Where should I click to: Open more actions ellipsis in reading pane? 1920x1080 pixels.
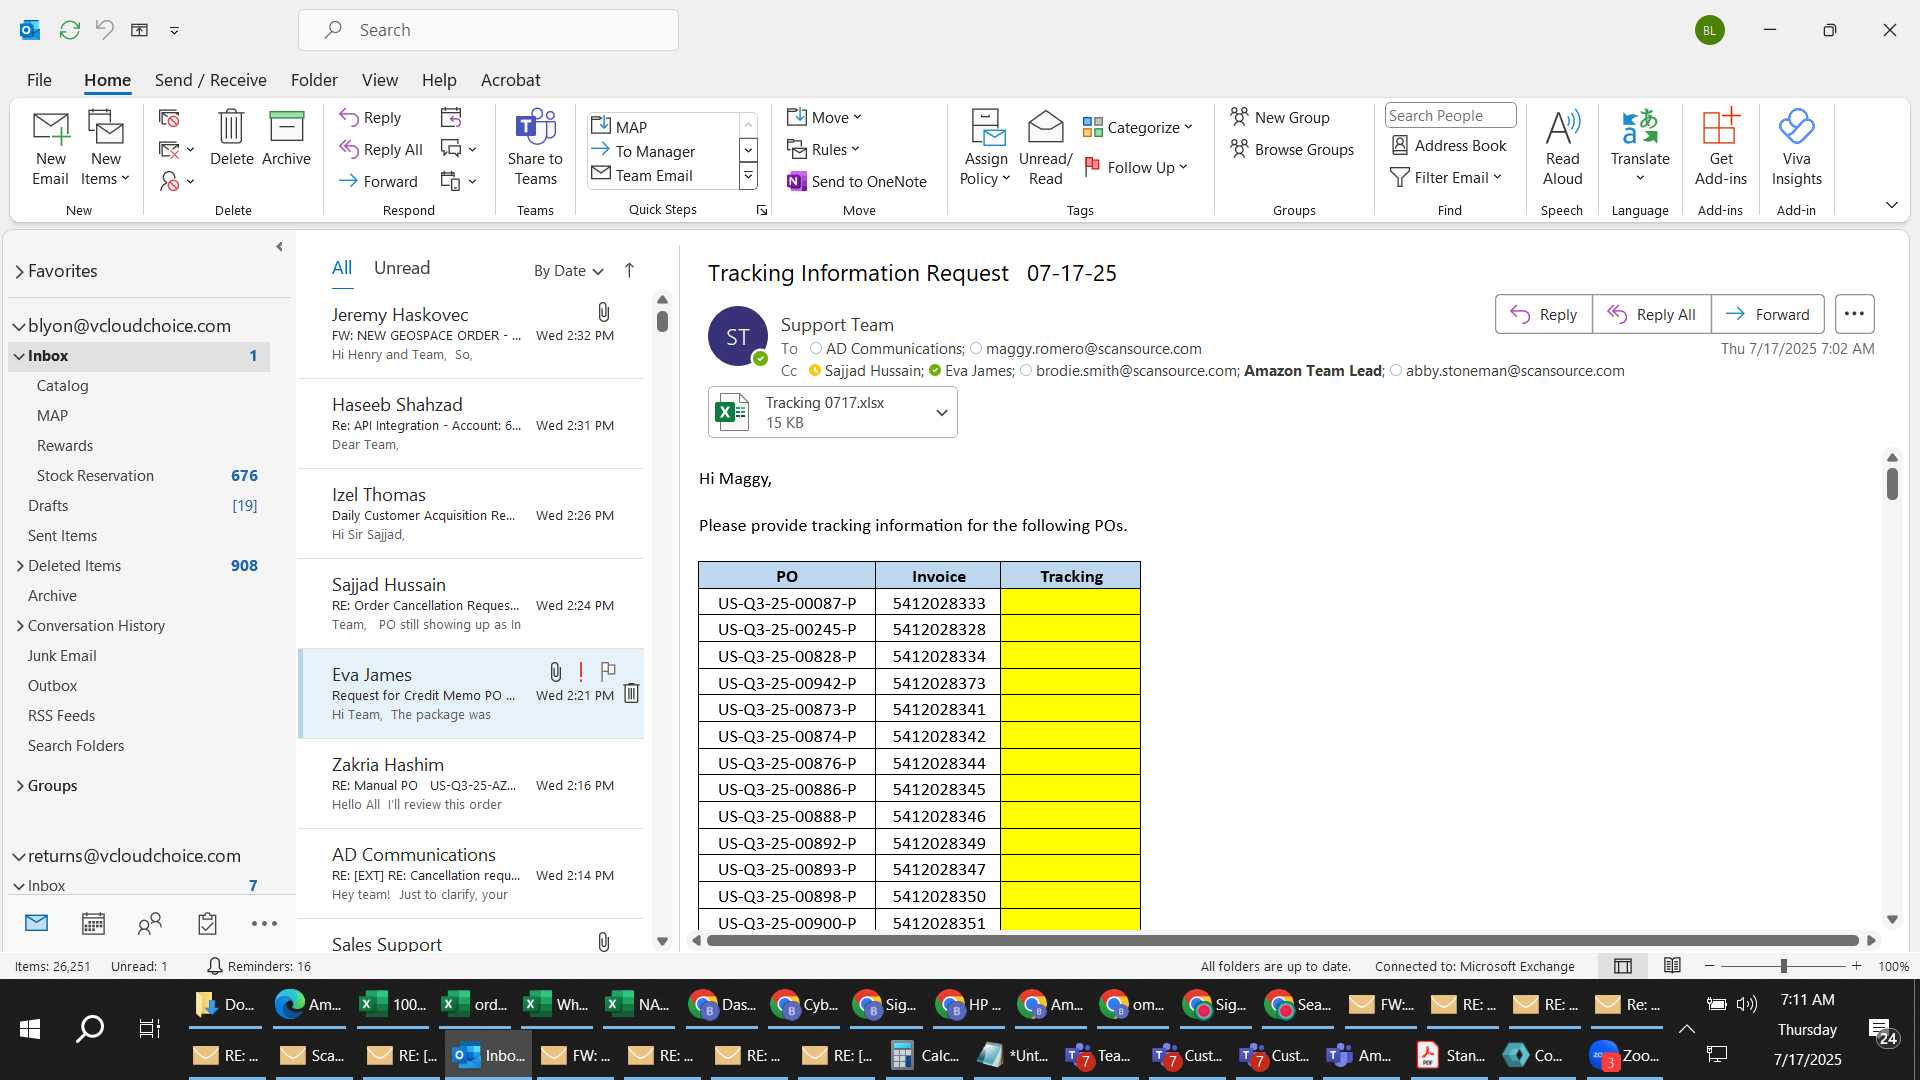click(1854, 314)
